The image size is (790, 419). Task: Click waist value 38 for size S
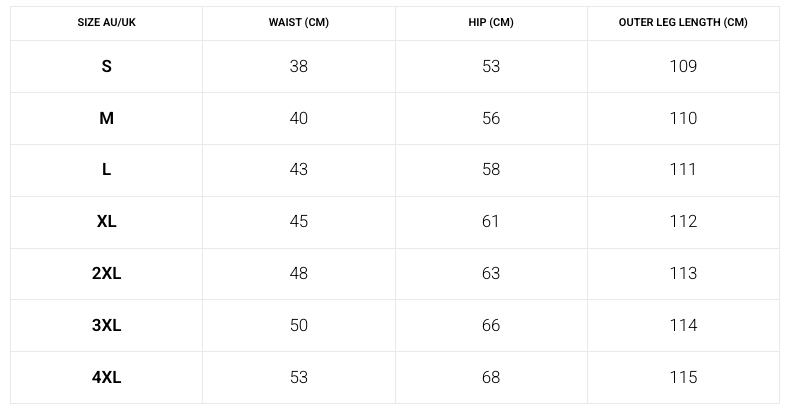click(x=298, y=66)
